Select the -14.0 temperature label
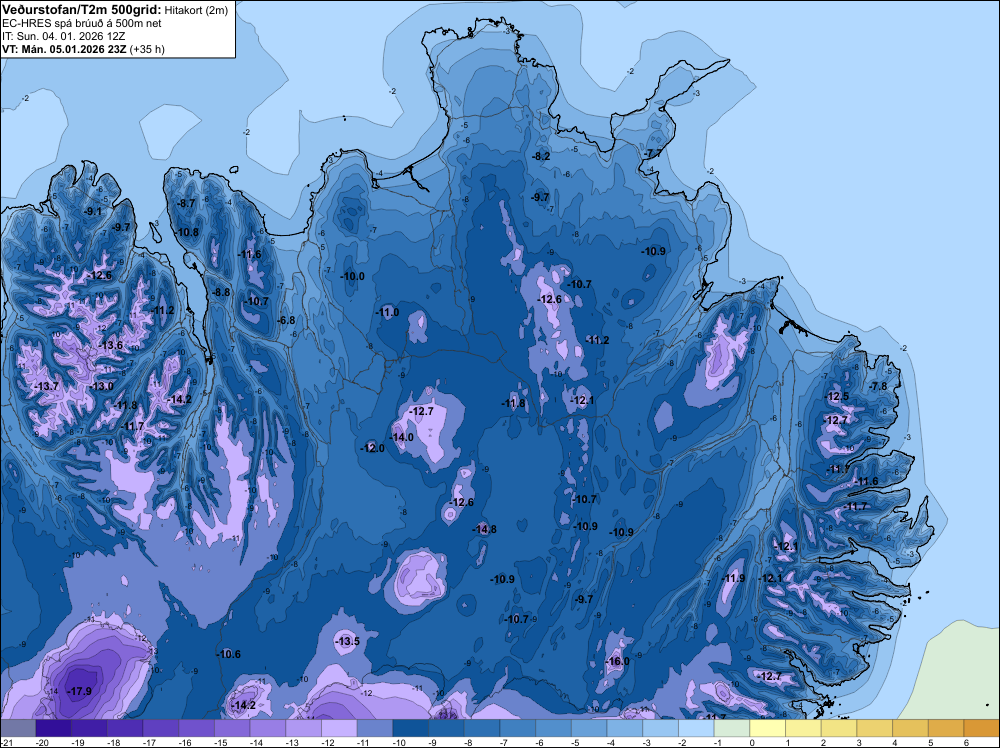Viewport: 1000px width, 748px height. point(402,437)
